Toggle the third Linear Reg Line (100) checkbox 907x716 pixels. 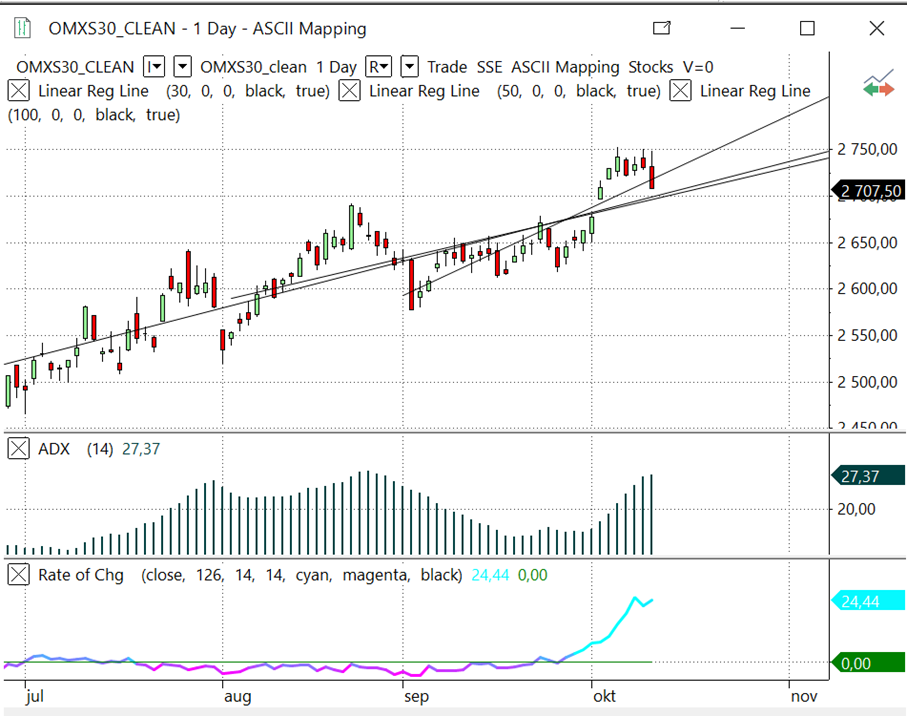pyautogui.click(x=680, y=91)
